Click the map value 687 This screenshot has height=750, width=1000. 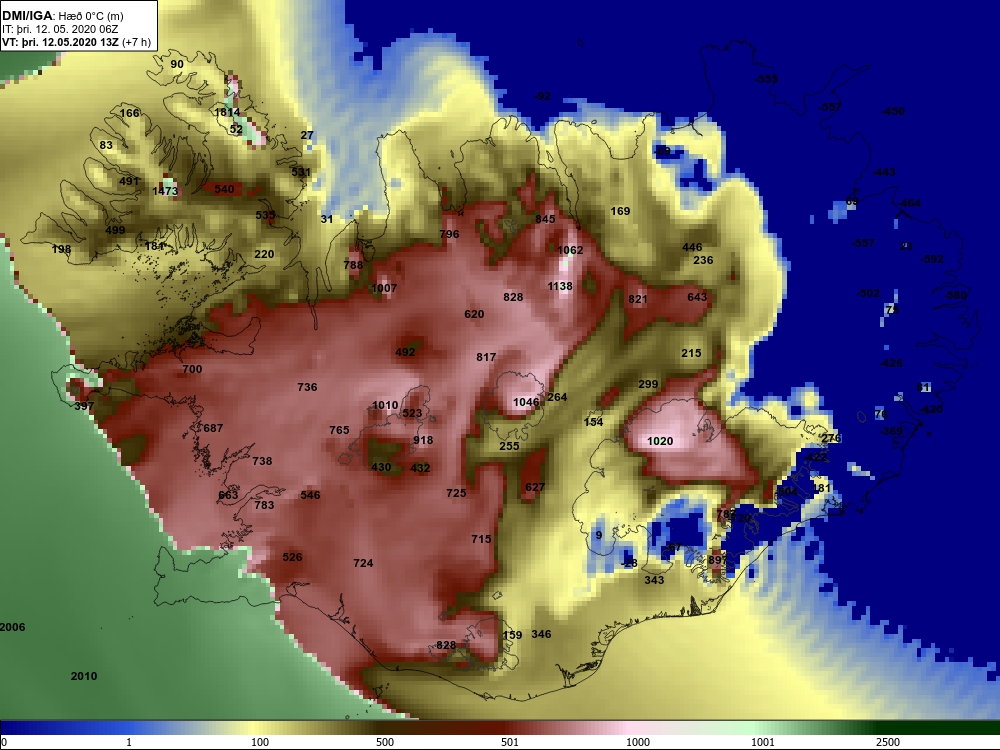pos(213,428)
